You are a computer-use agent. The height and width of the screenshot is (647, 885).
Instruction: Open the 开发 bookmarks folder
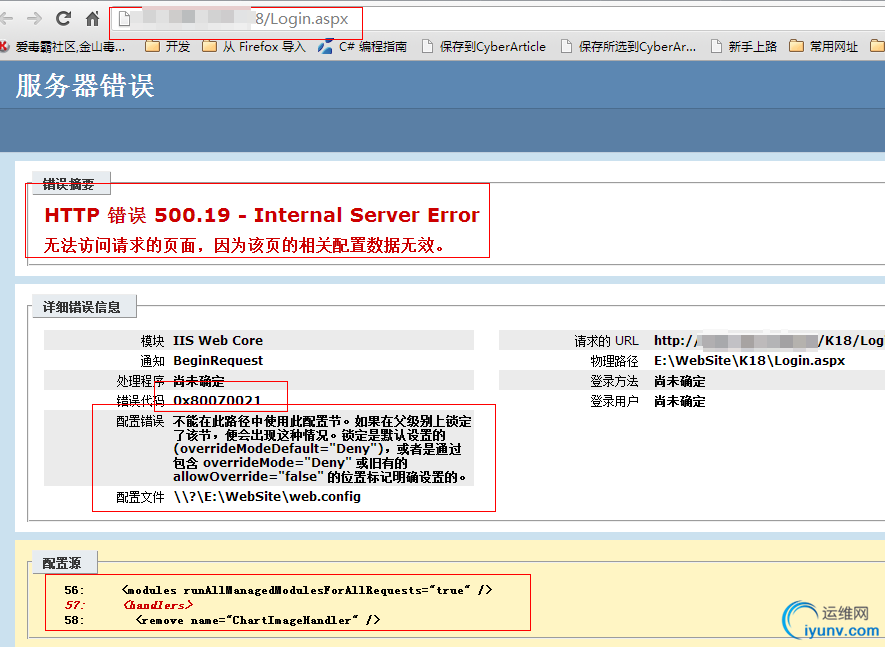168,46
